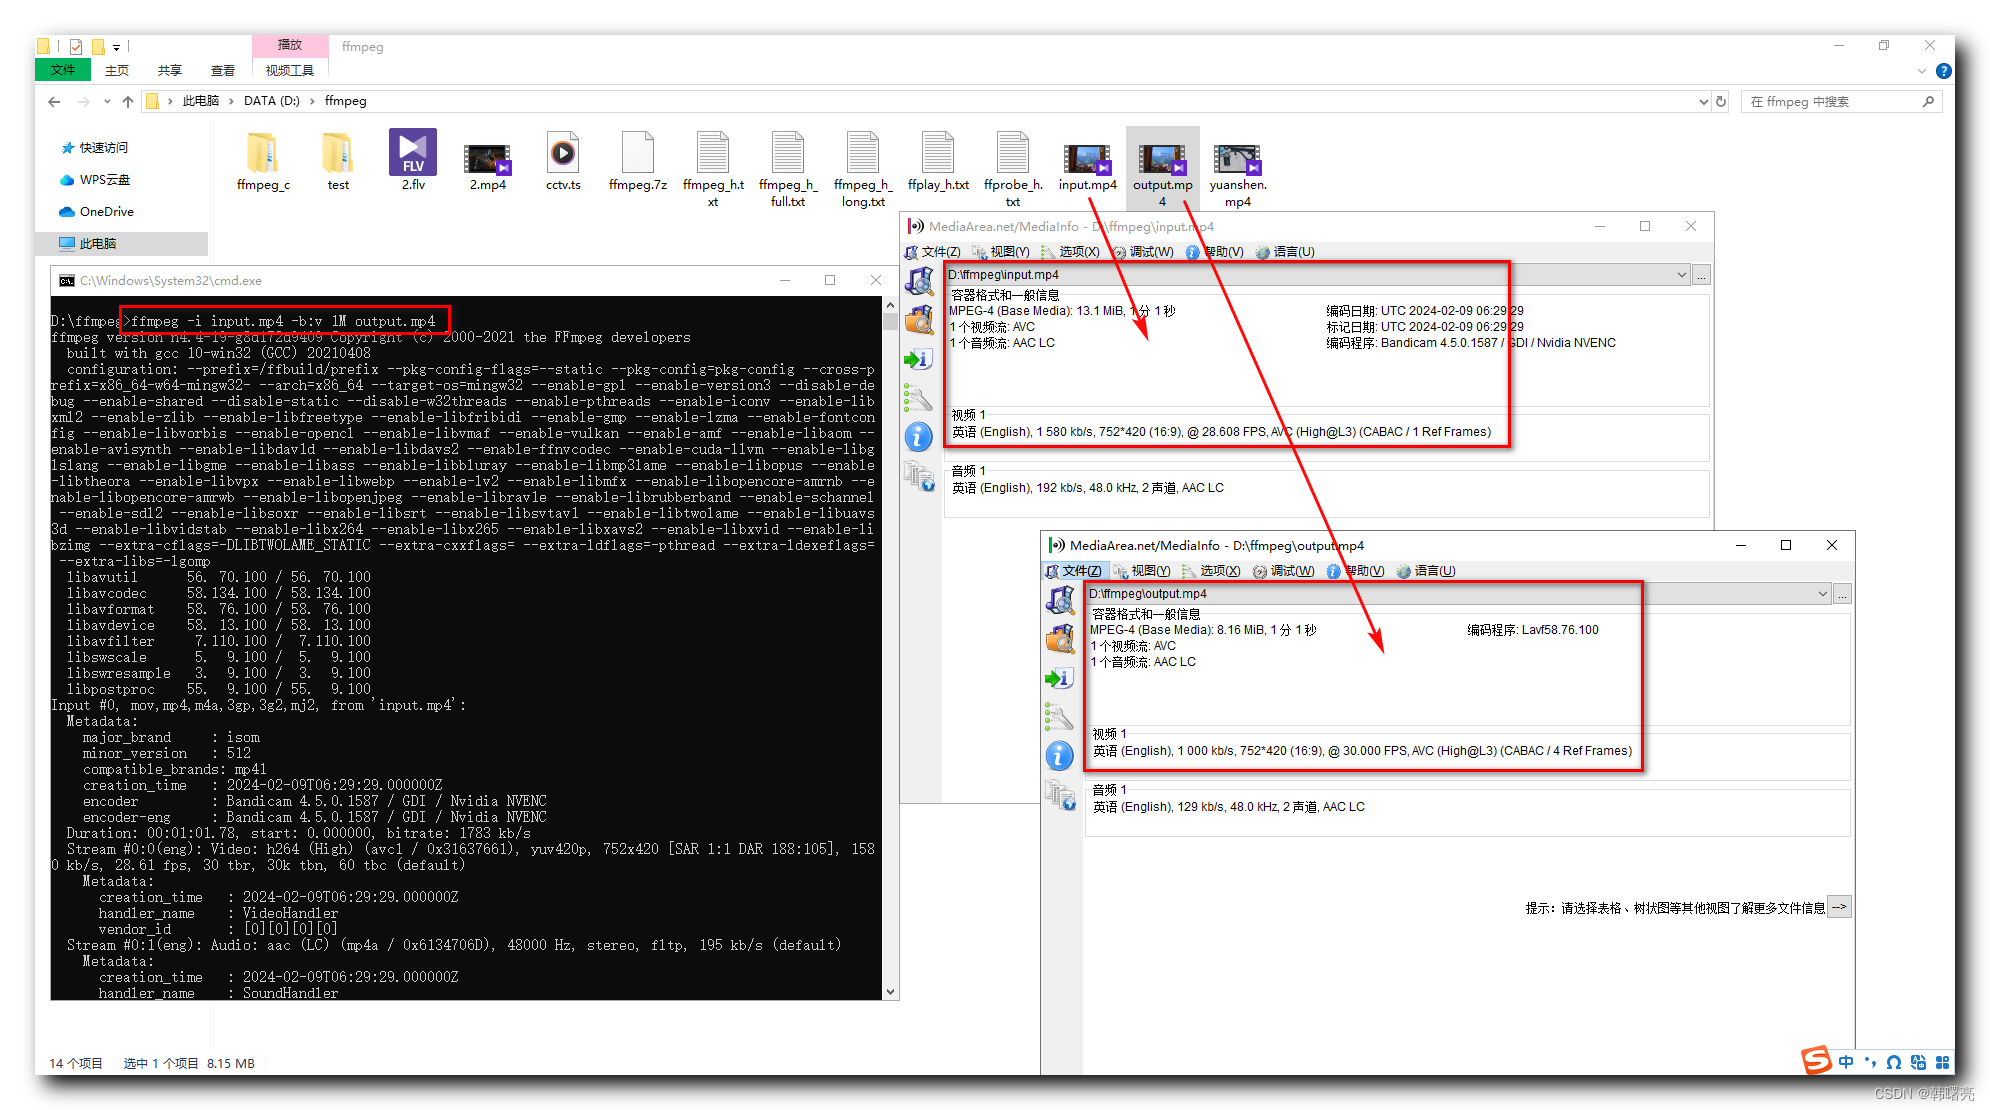The height and width of the screenshot is (1110, 1990).
Task: Go up one folder level in Explorer
Action: click(128, 101)
